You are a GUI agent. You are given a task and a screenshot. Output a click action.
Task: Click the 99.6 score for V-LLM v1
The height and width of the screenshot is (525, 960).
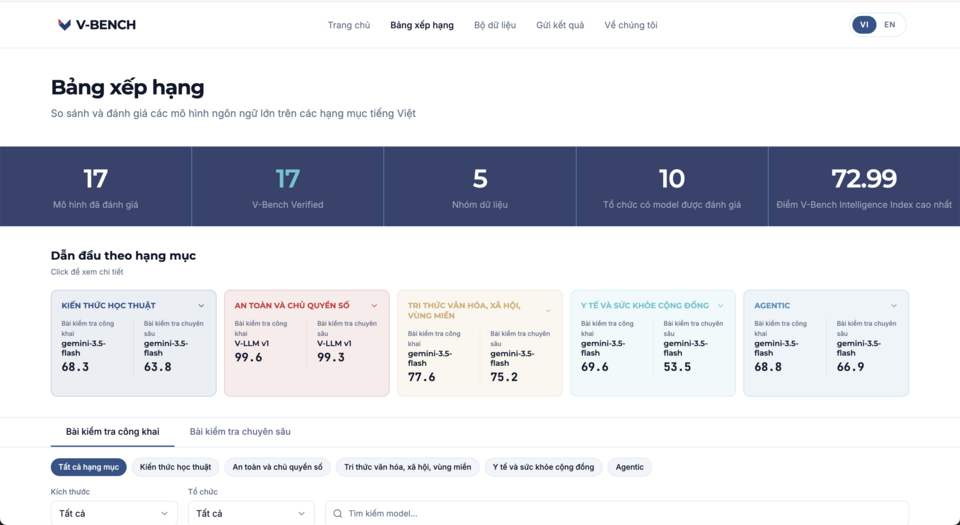pyautogui.click(x=248, y=357)
